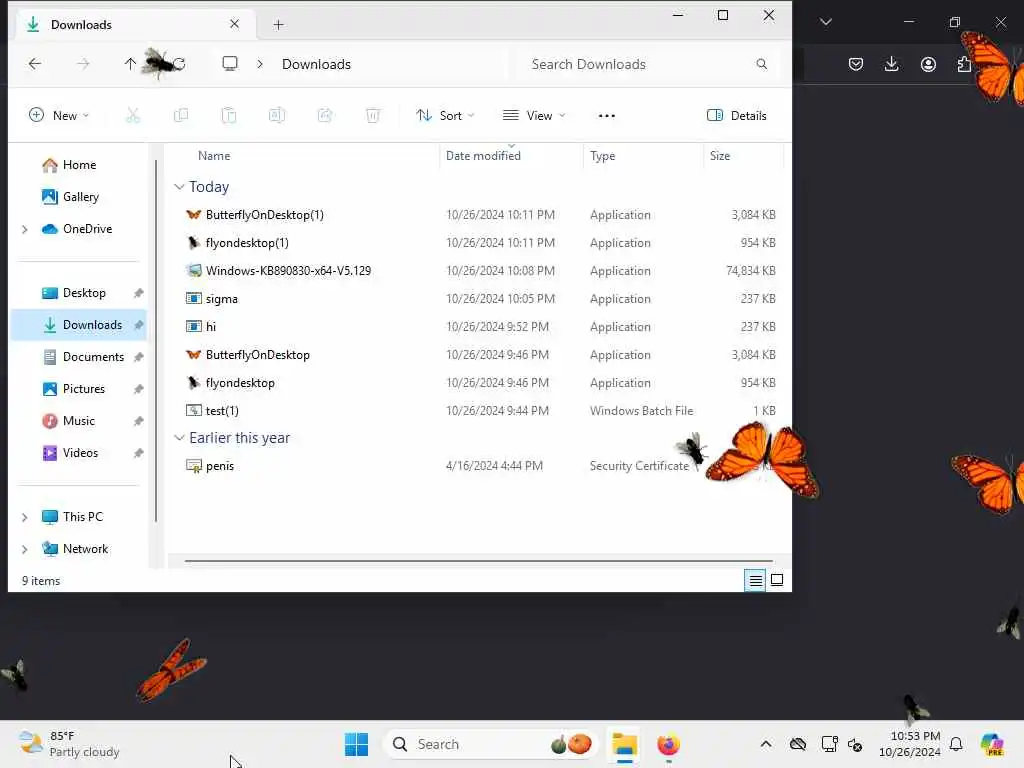The width and height of the screenshot is (1024, 768).
Task: Select the test(1) batch file
Action: click(222, 411)
